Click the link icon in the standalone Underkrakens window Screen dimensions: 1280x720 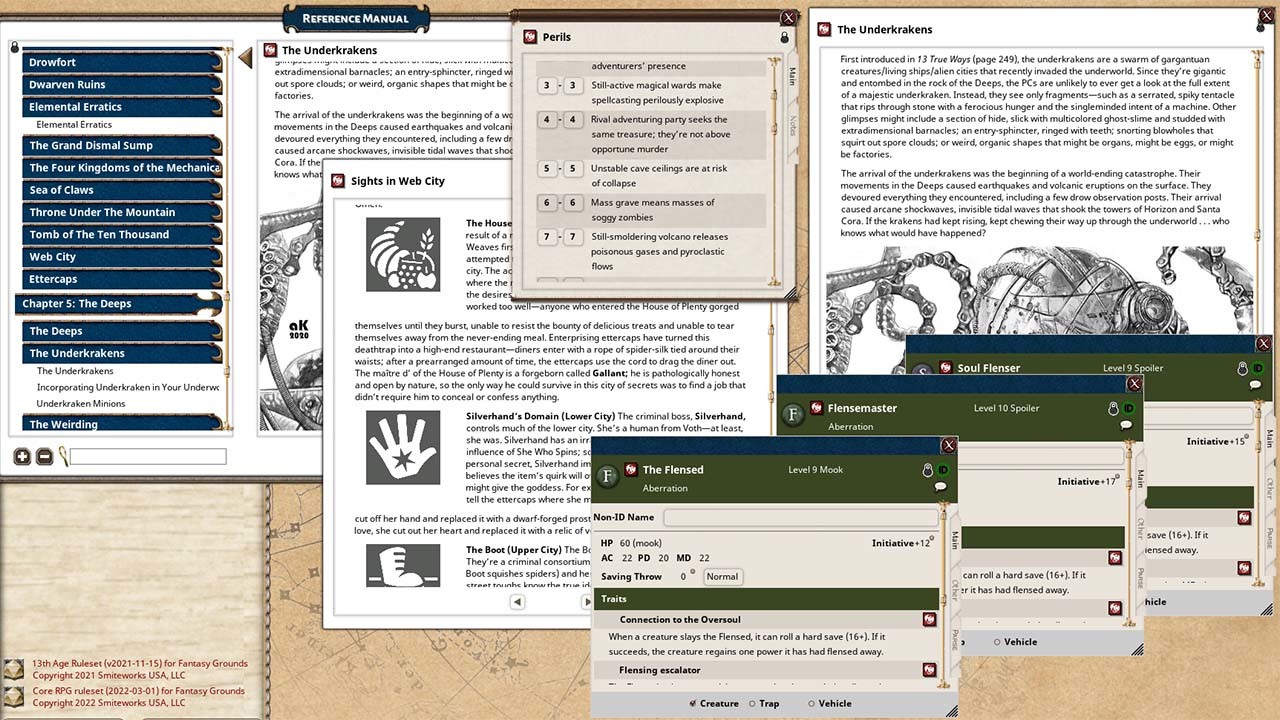point(823,29)
